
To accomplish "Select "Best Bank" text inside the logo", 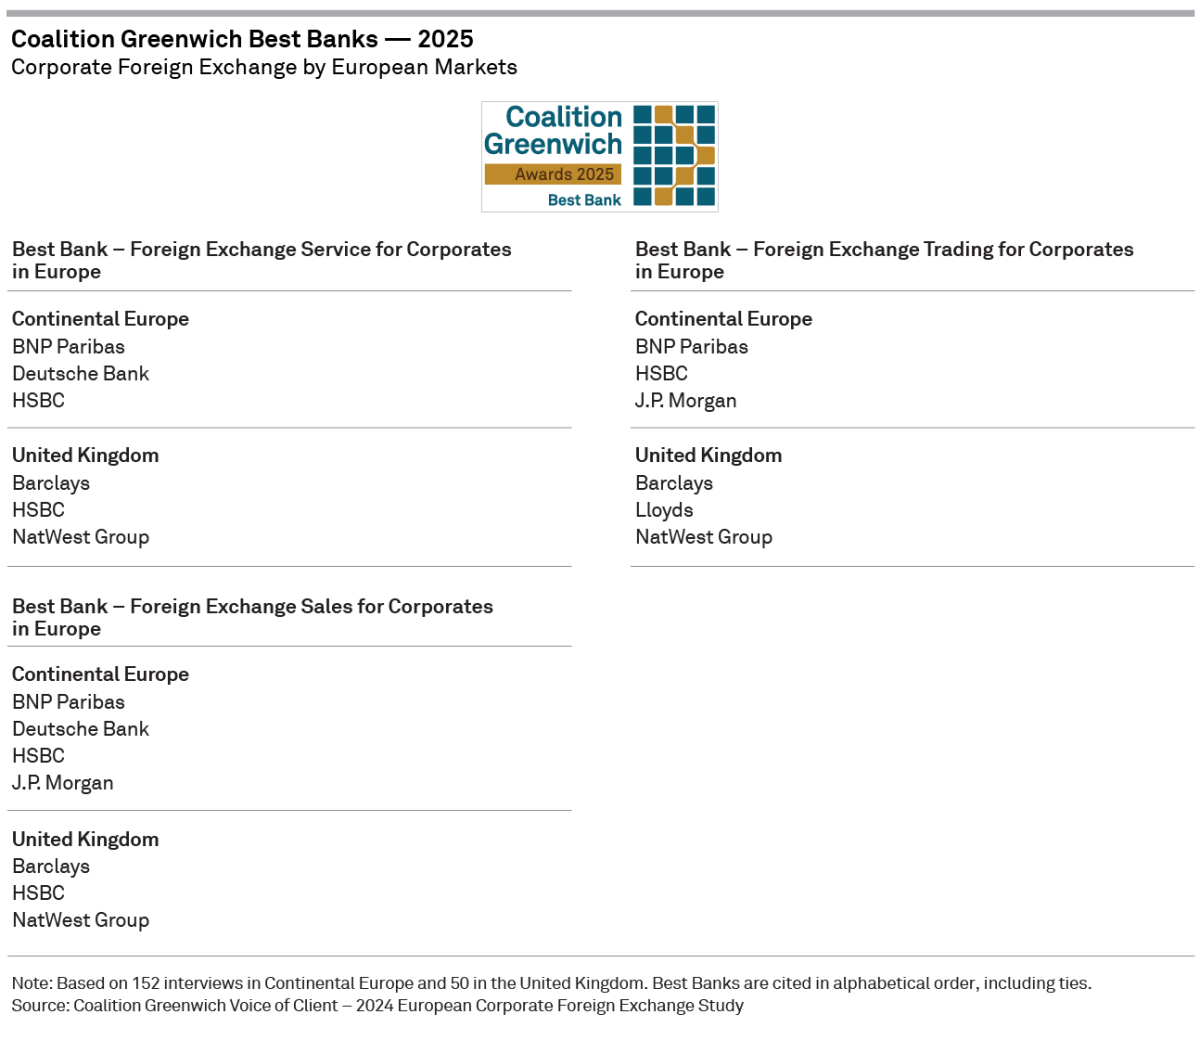I will 584,200.
